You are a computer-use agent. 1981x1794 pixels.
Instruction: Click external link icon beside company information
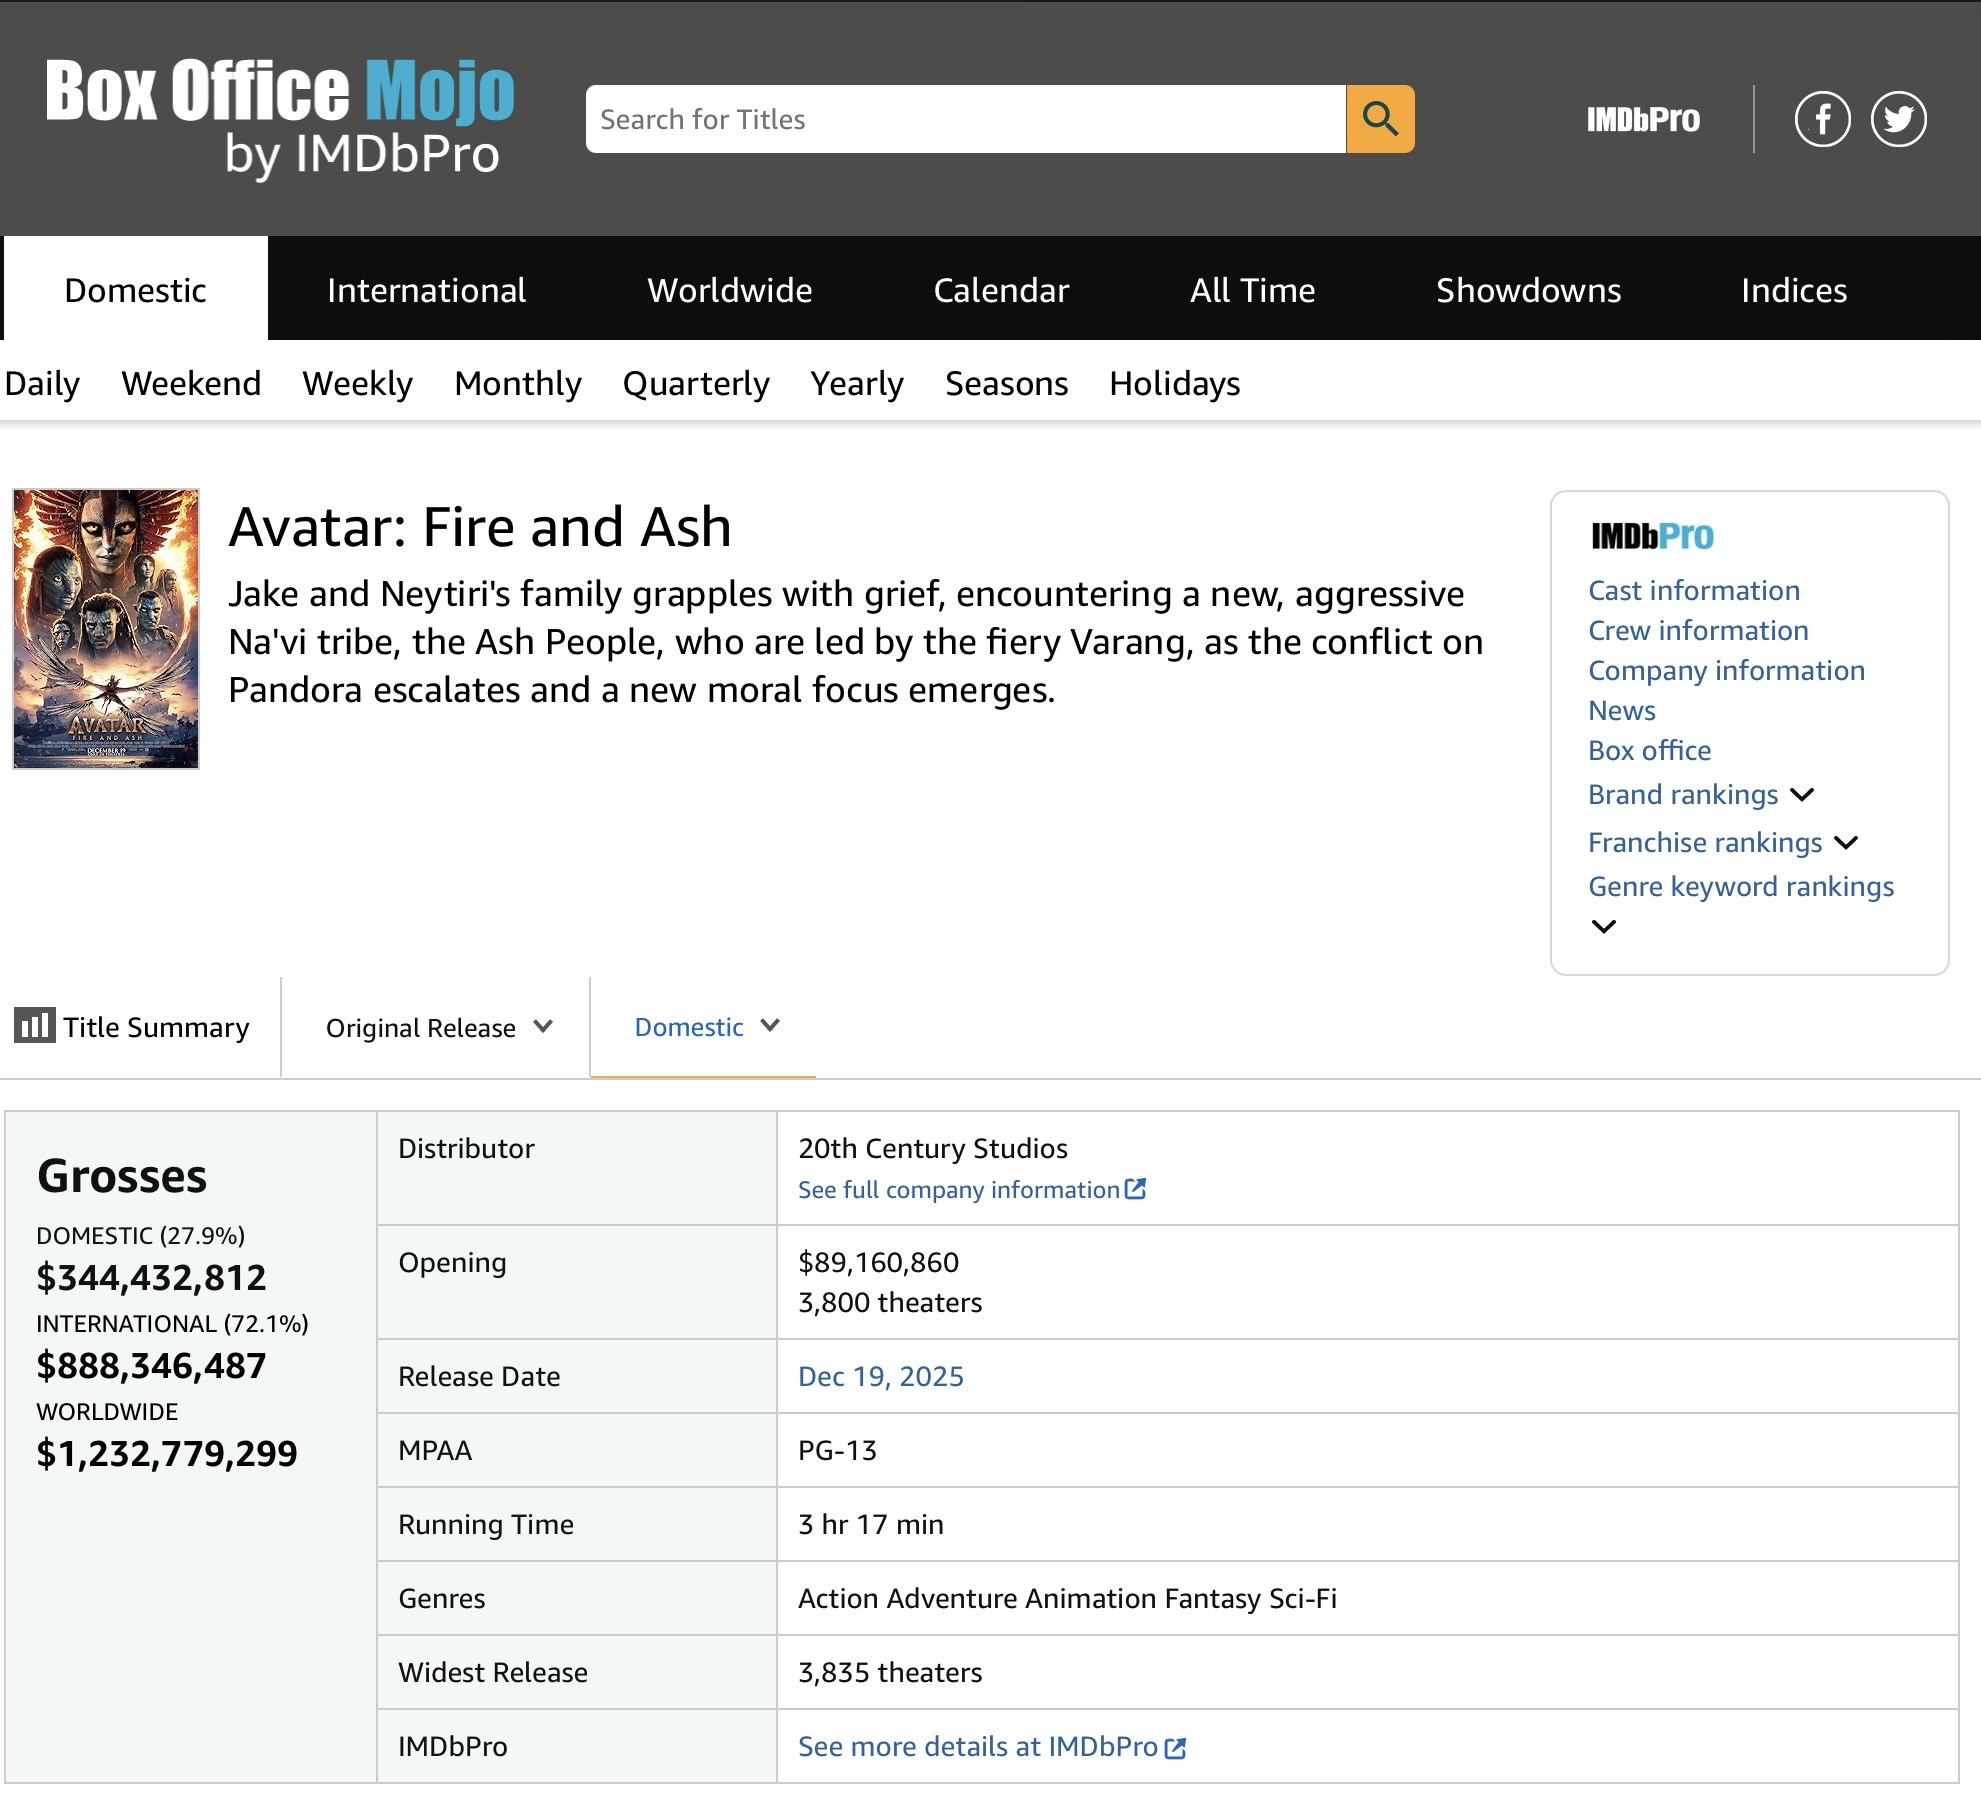tap(1135, 1189)
